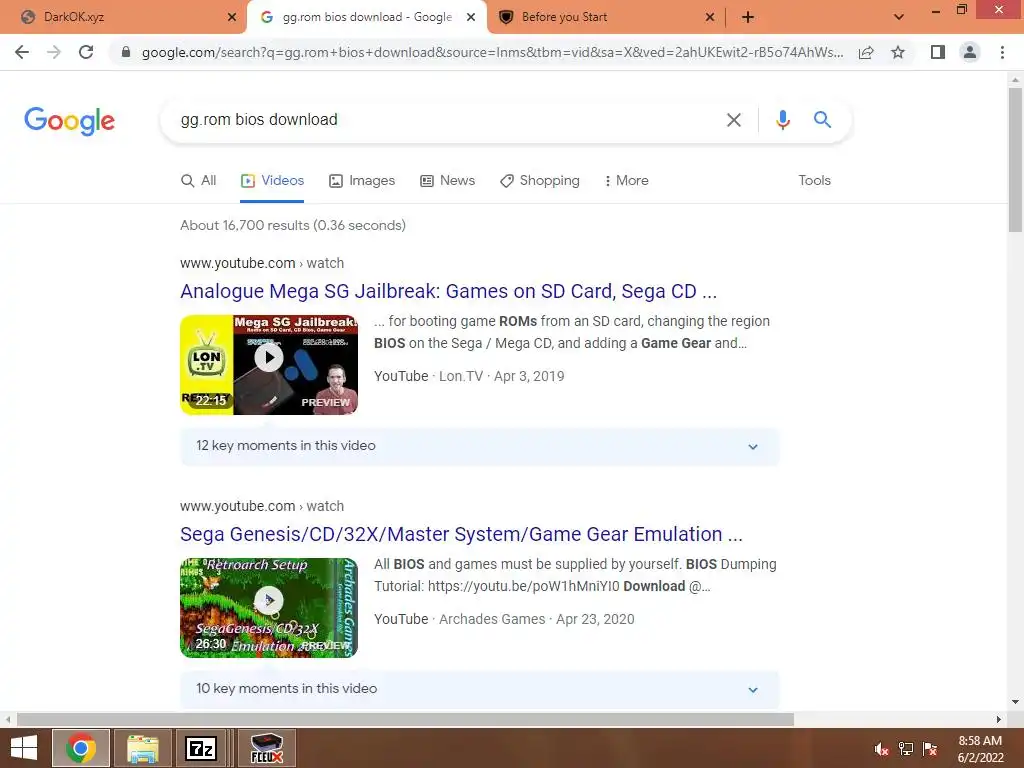Image resolution: width=1024 pixels, height=768 pixels.
Task: Switch to the DarkOK.xyz tab
Action: tap(121, 17)
